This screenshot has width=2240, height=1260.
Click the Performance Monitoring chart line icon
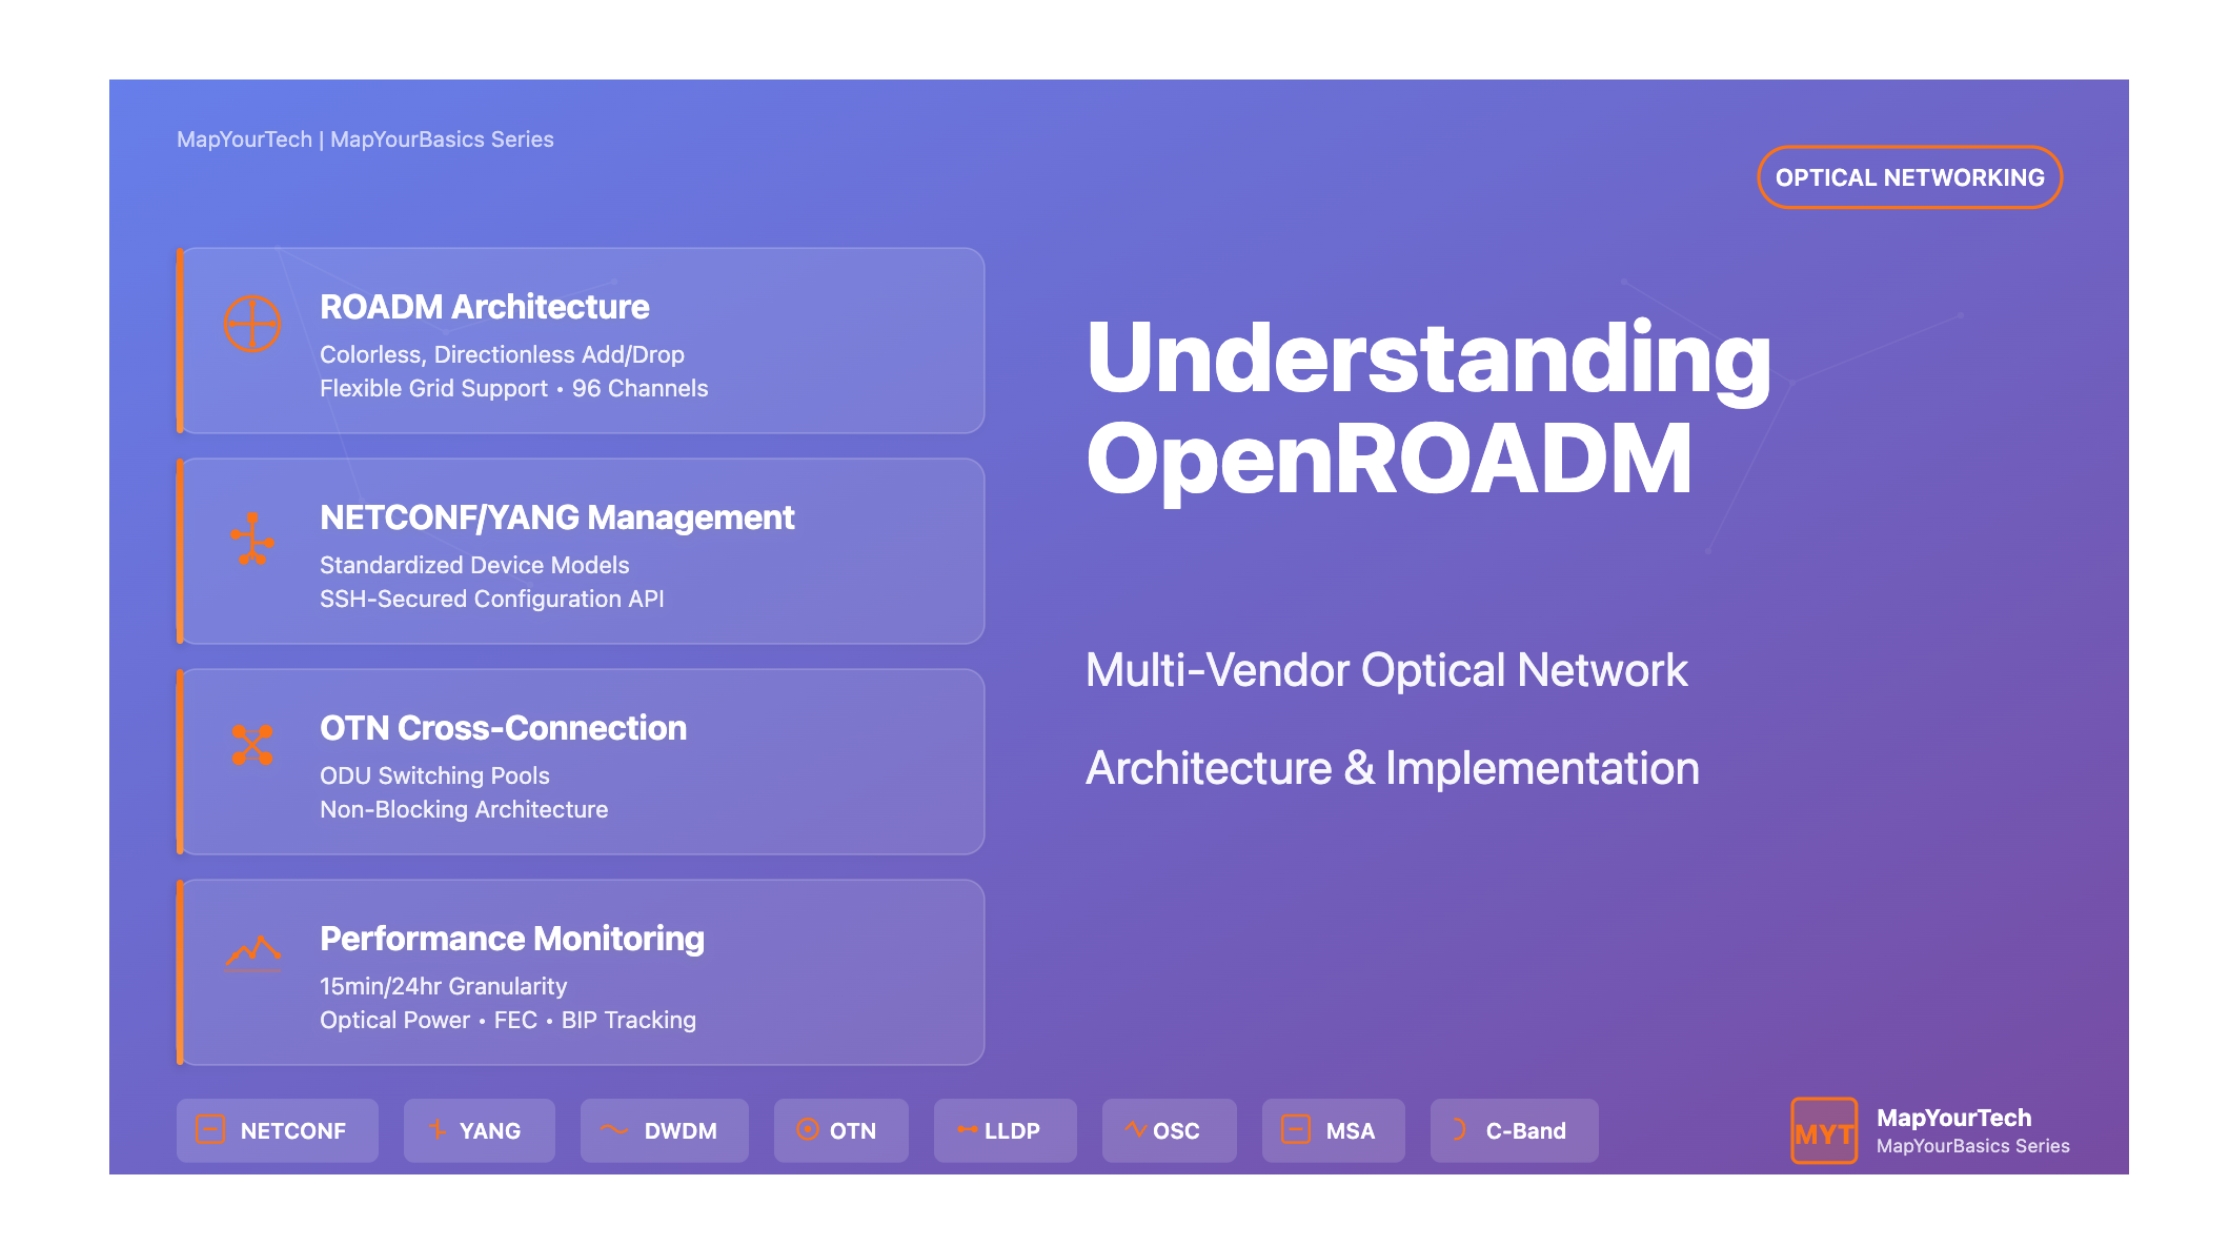pos(252,952)
